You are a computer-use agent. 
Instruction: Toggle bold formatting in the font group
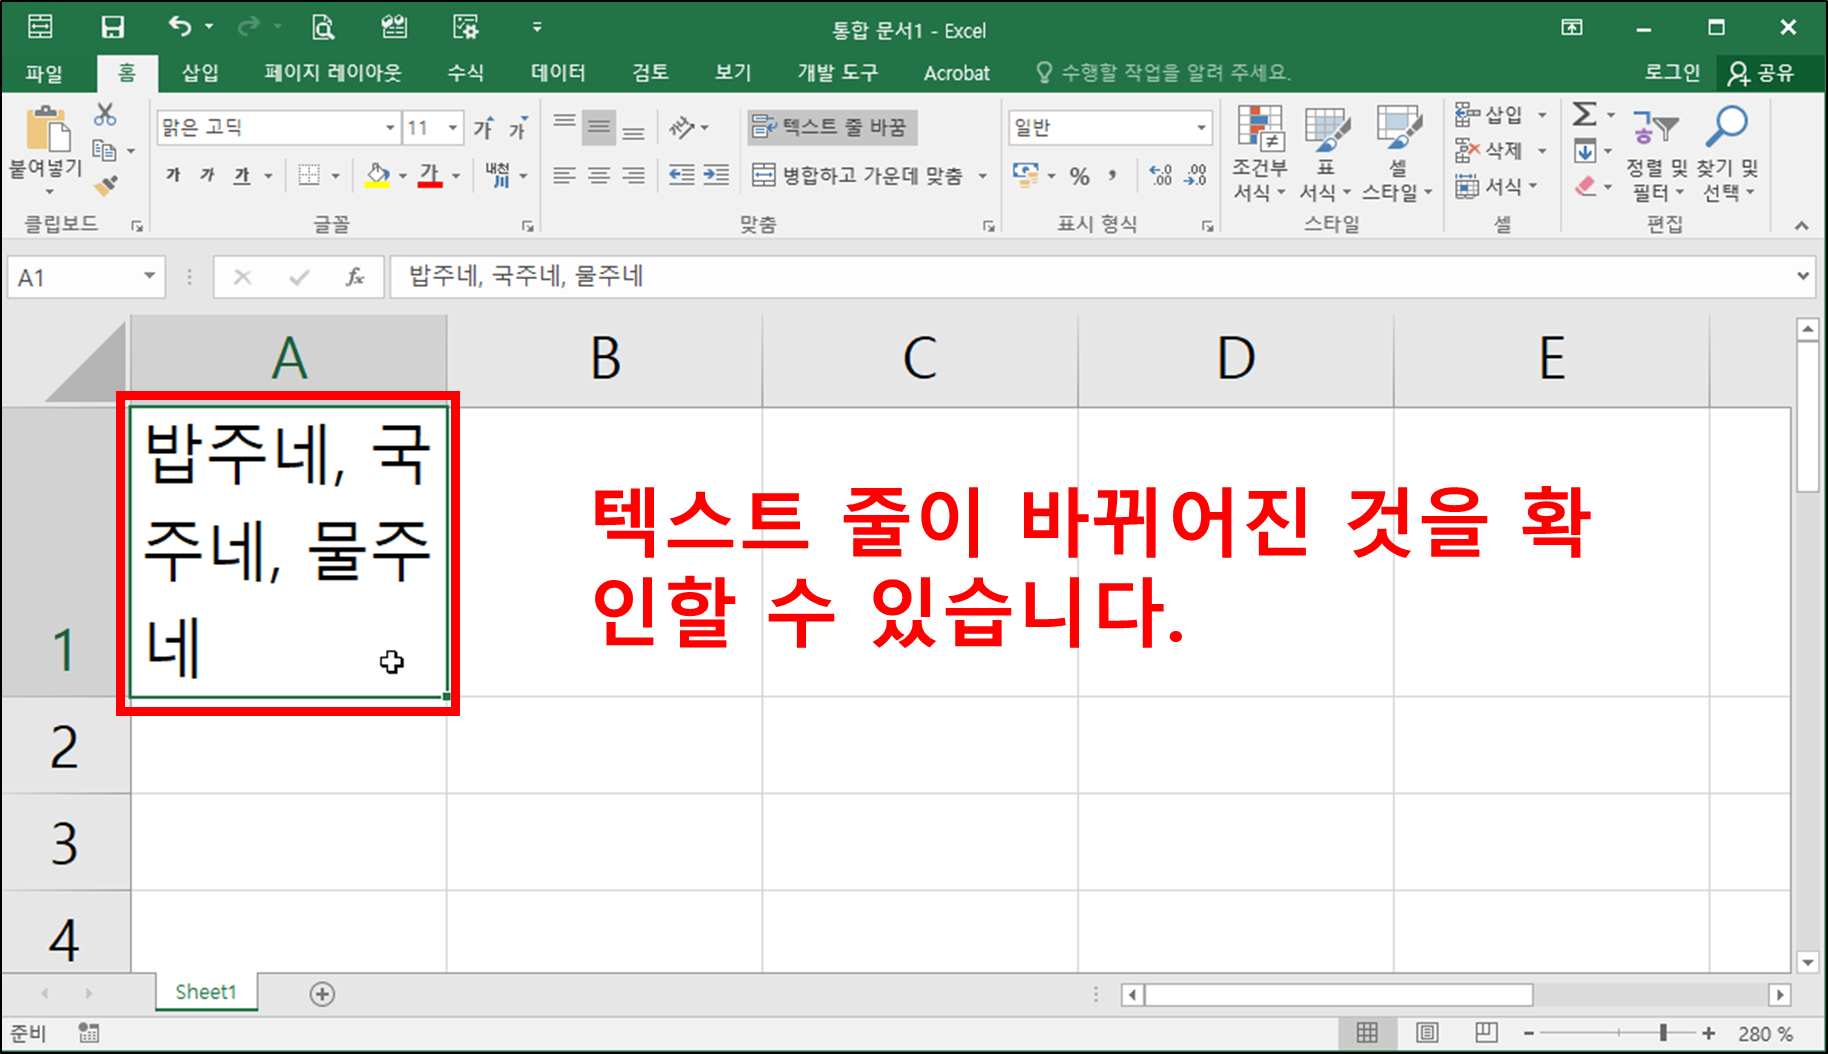172,175
